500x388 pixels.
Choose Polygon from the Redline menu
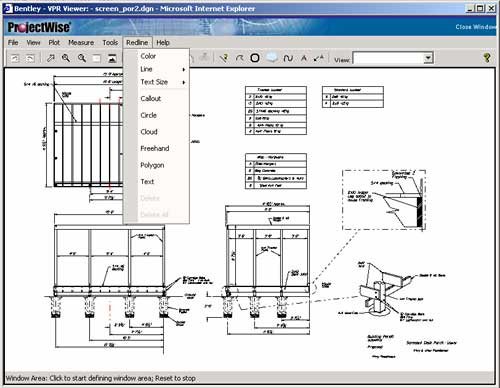(152, 165)
